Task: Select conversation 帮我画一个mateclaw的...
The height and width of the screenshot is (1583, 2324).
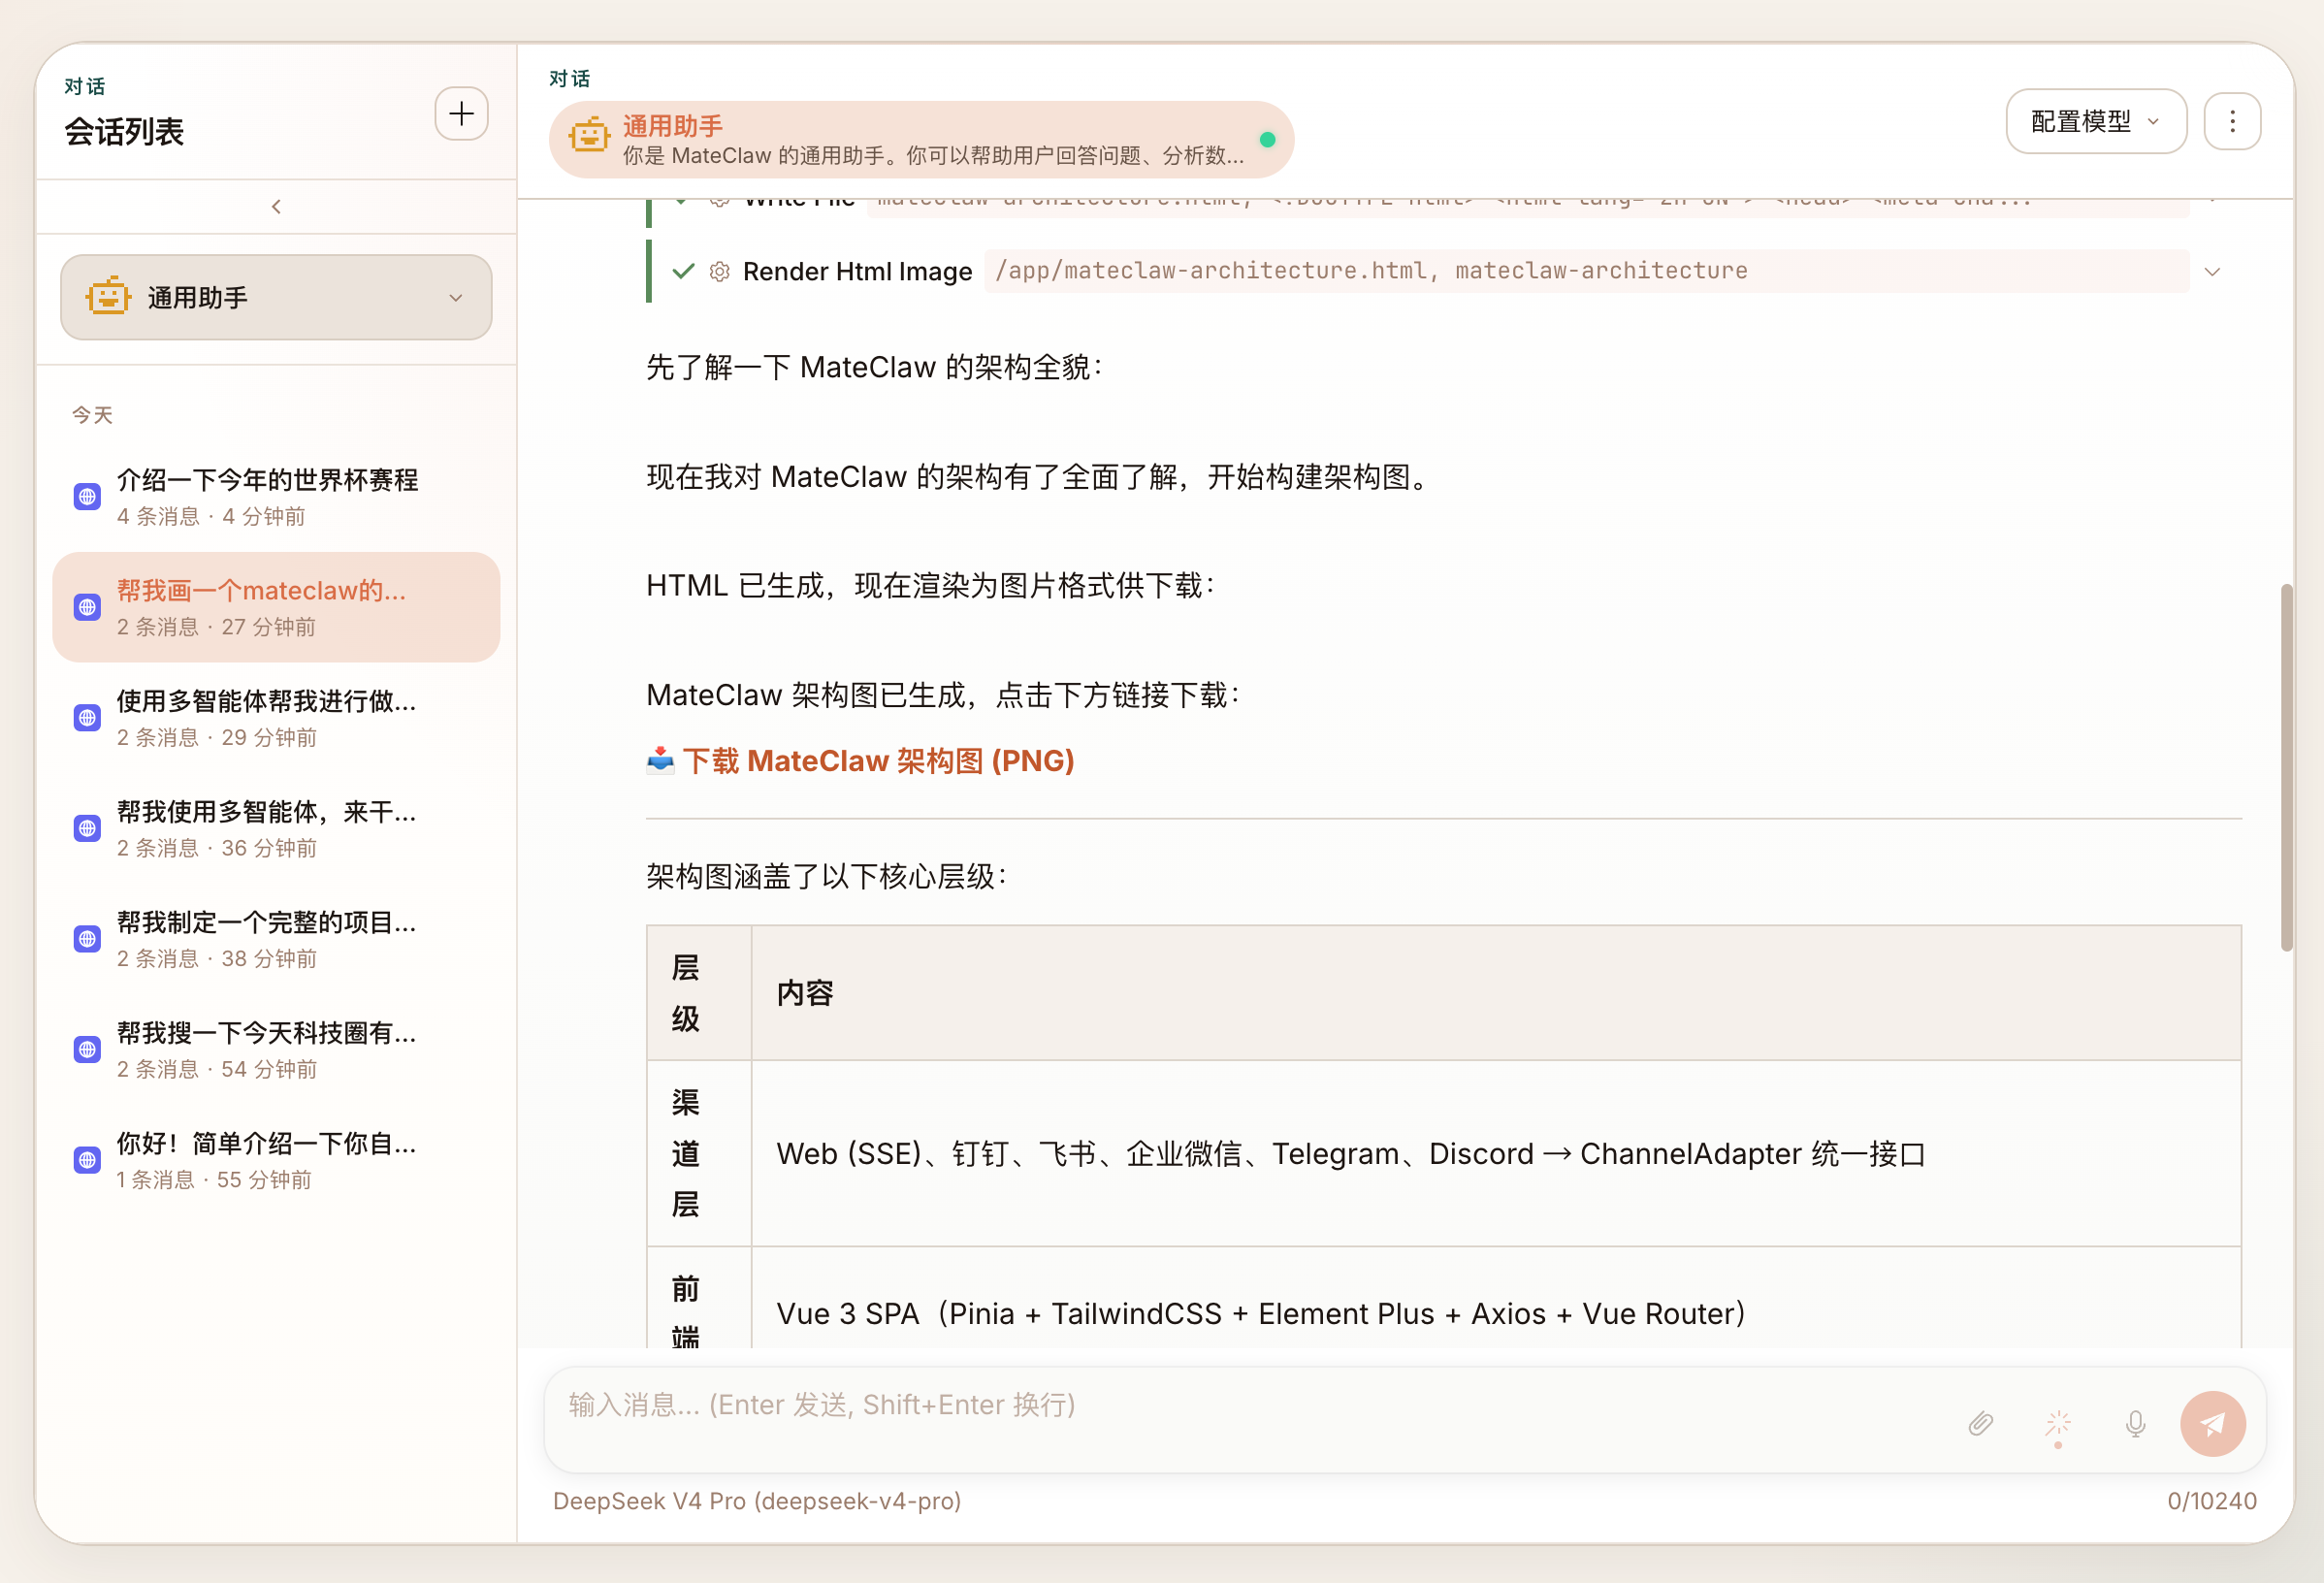Action: pyautogui.click(x=276, y=607)
